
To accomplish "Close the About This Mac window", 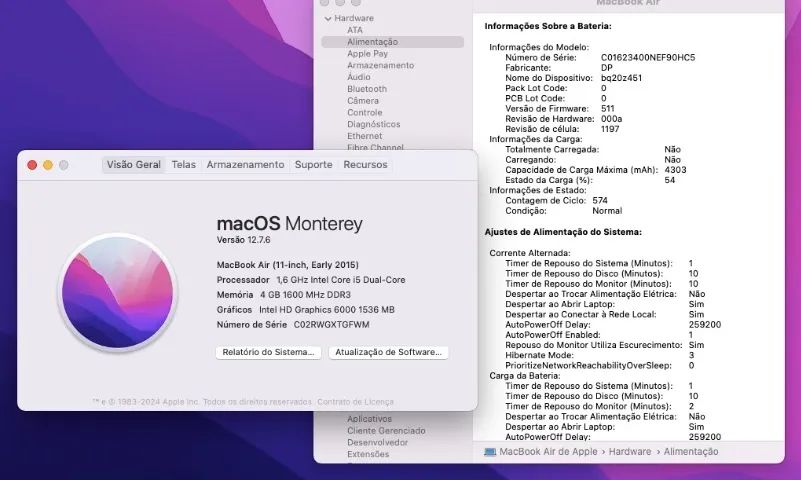I will (32, 165).
